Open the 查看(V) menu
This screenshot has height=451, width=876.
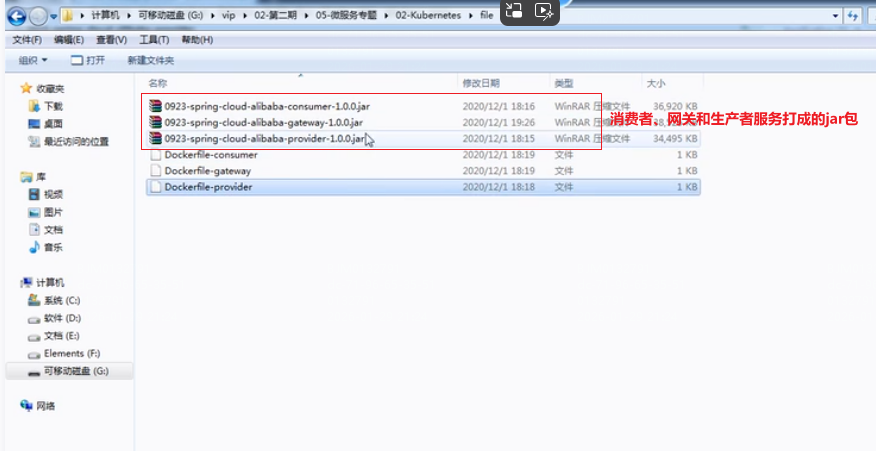[x=111, y=40]
